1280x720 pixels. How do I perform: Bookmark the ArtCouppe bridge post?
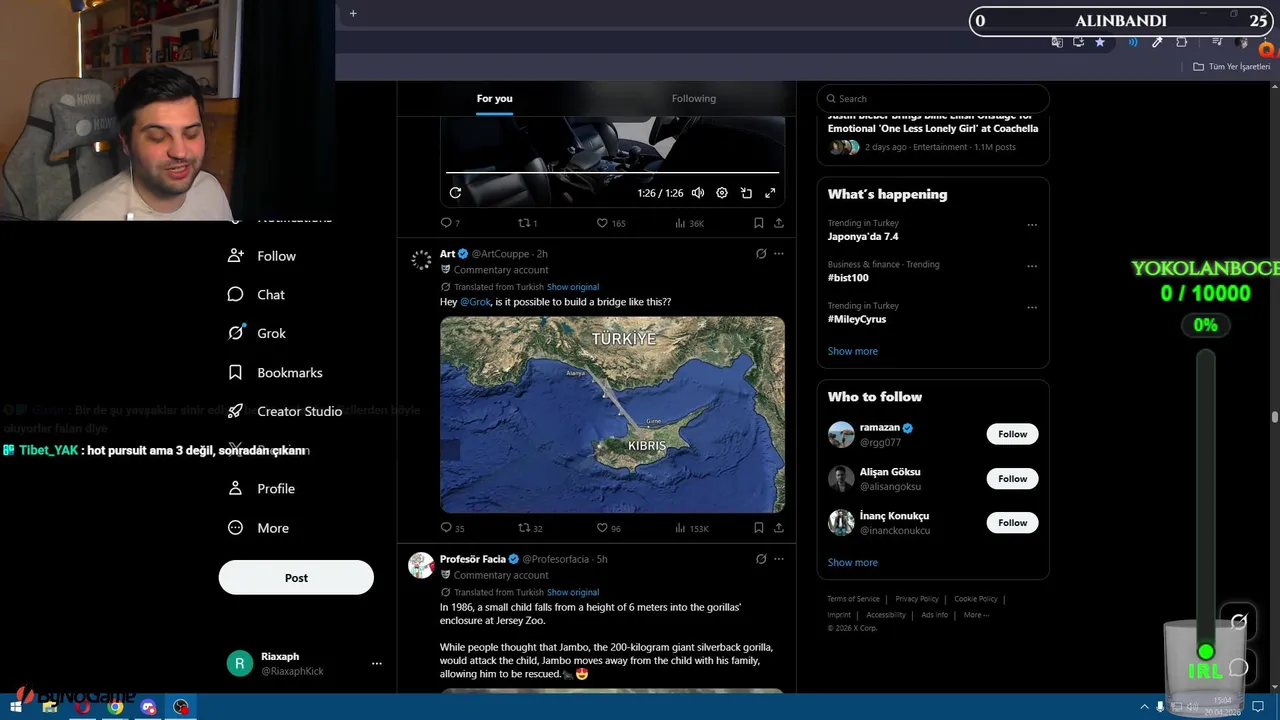coord(759,528)
